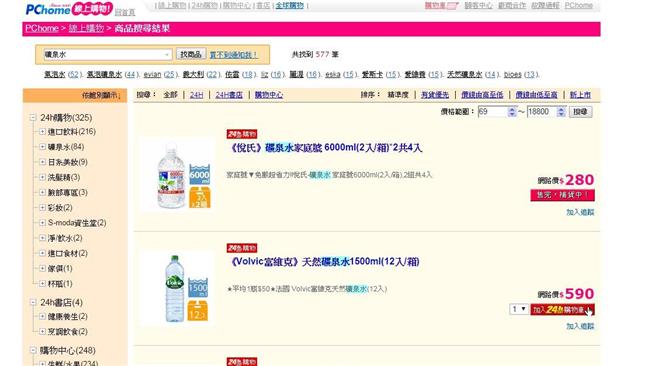Expand the 彩妝(2) category
This screenshot has width=650, height=366.
pyautogui.click(x=42, y=208)
